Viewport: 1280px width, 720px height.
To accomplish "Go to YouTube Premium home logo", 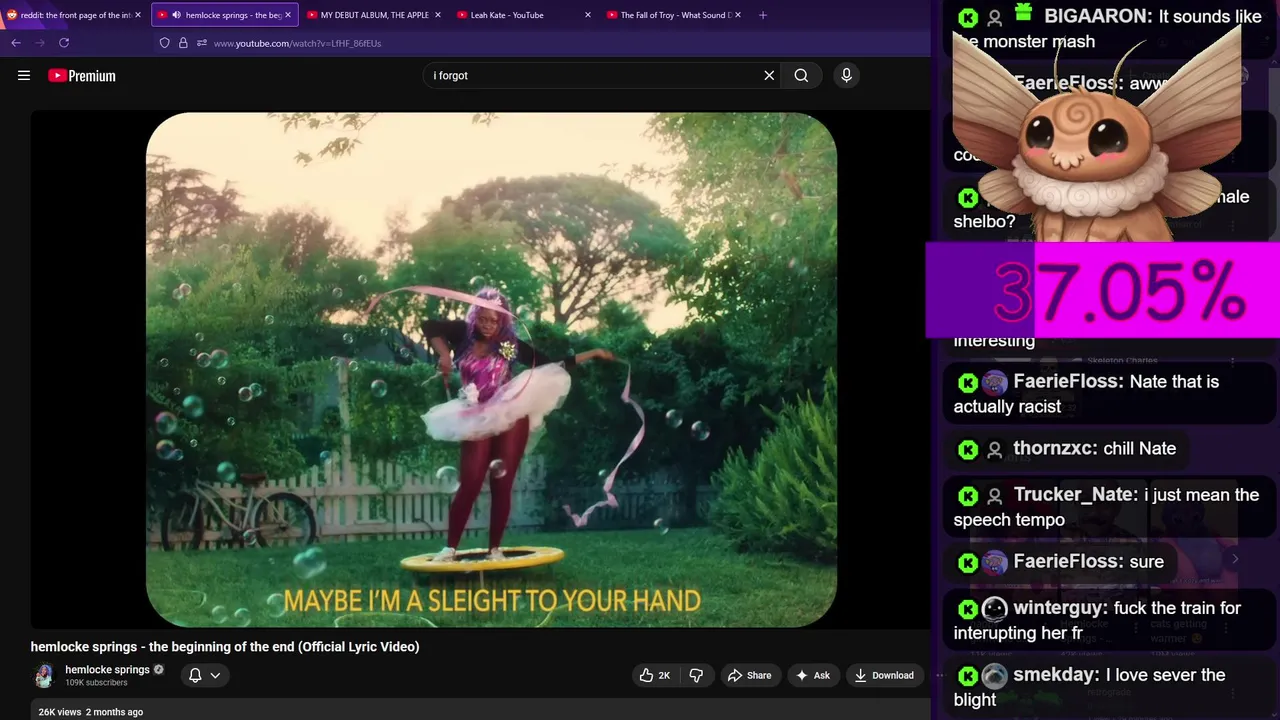I will [82, 75].
